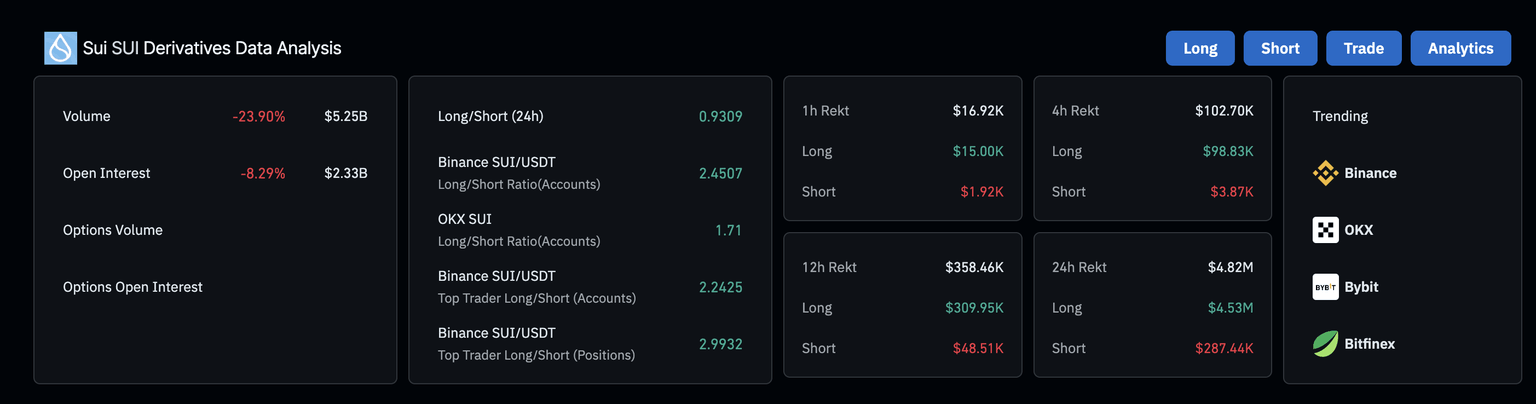
Task: Click the Bitfinex leaf logo icon
Action: (1325, 344)
